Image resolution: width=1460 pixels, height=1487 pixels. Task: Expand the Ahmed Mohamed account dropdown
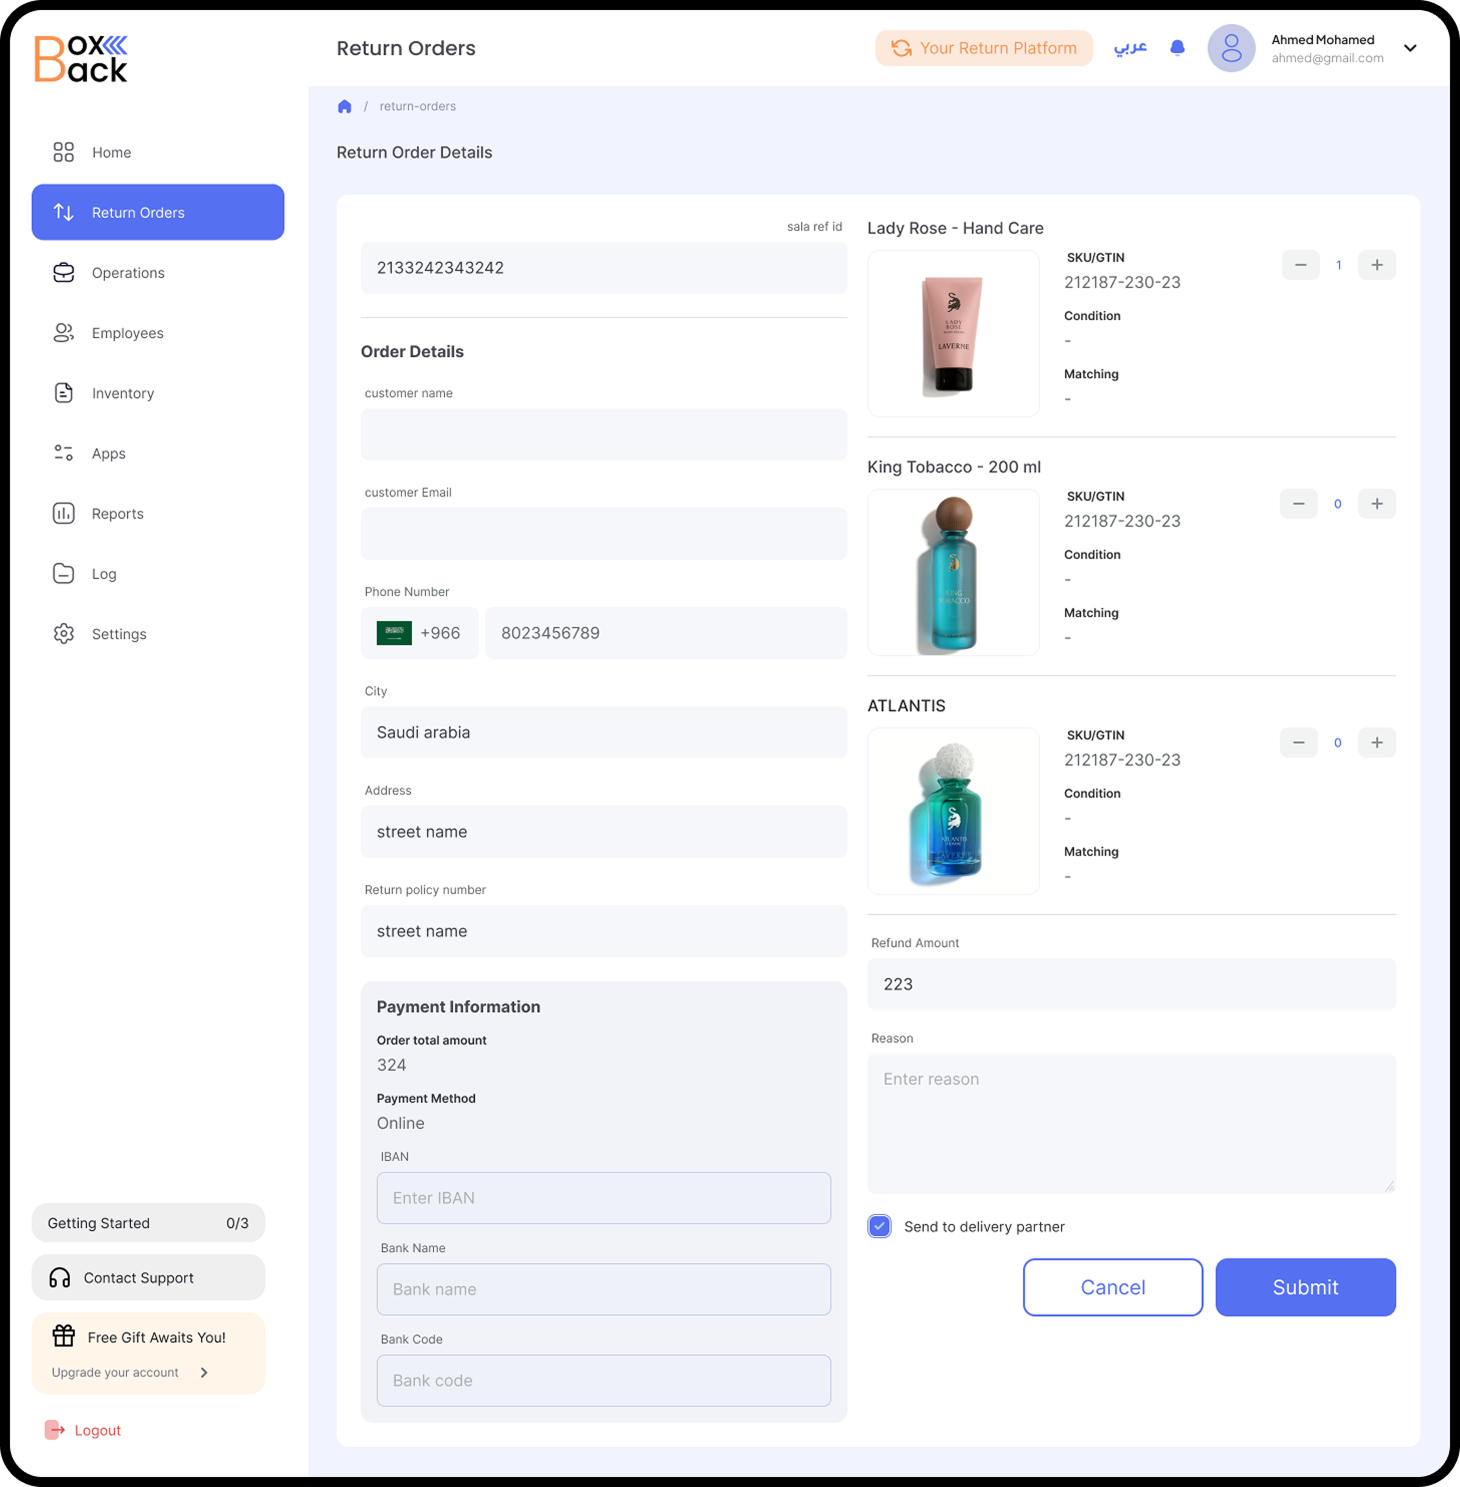coord(1410,48)
